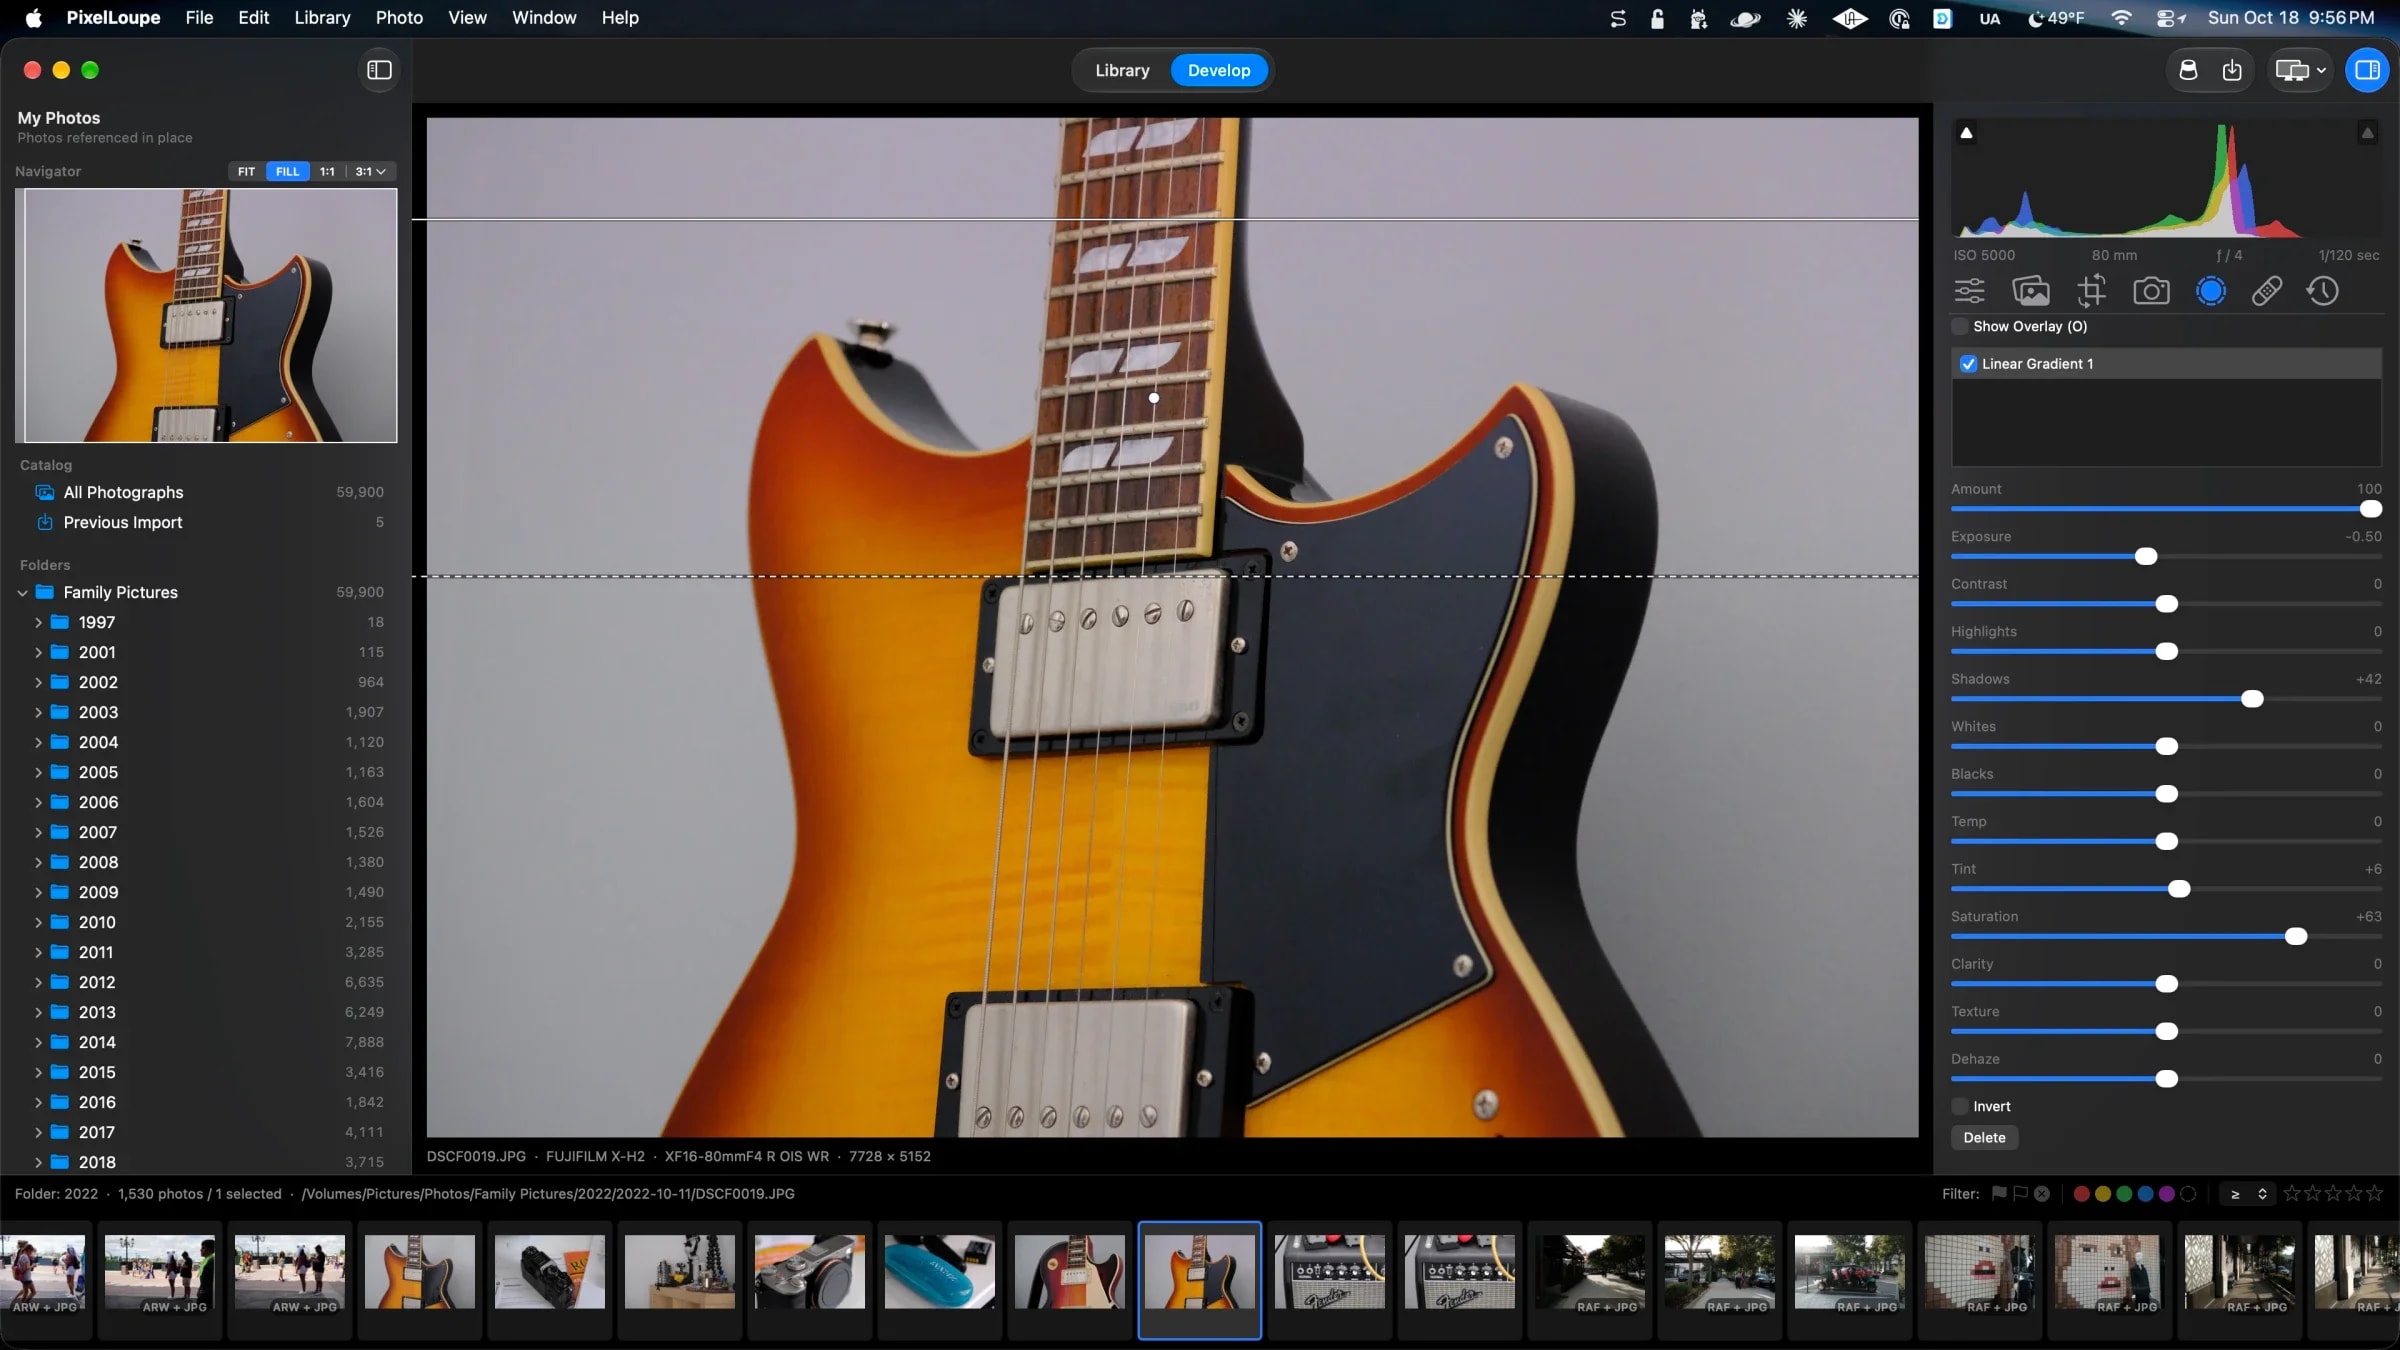
Task: Switch to the Library tab
Action: [x=1122, y=70]
